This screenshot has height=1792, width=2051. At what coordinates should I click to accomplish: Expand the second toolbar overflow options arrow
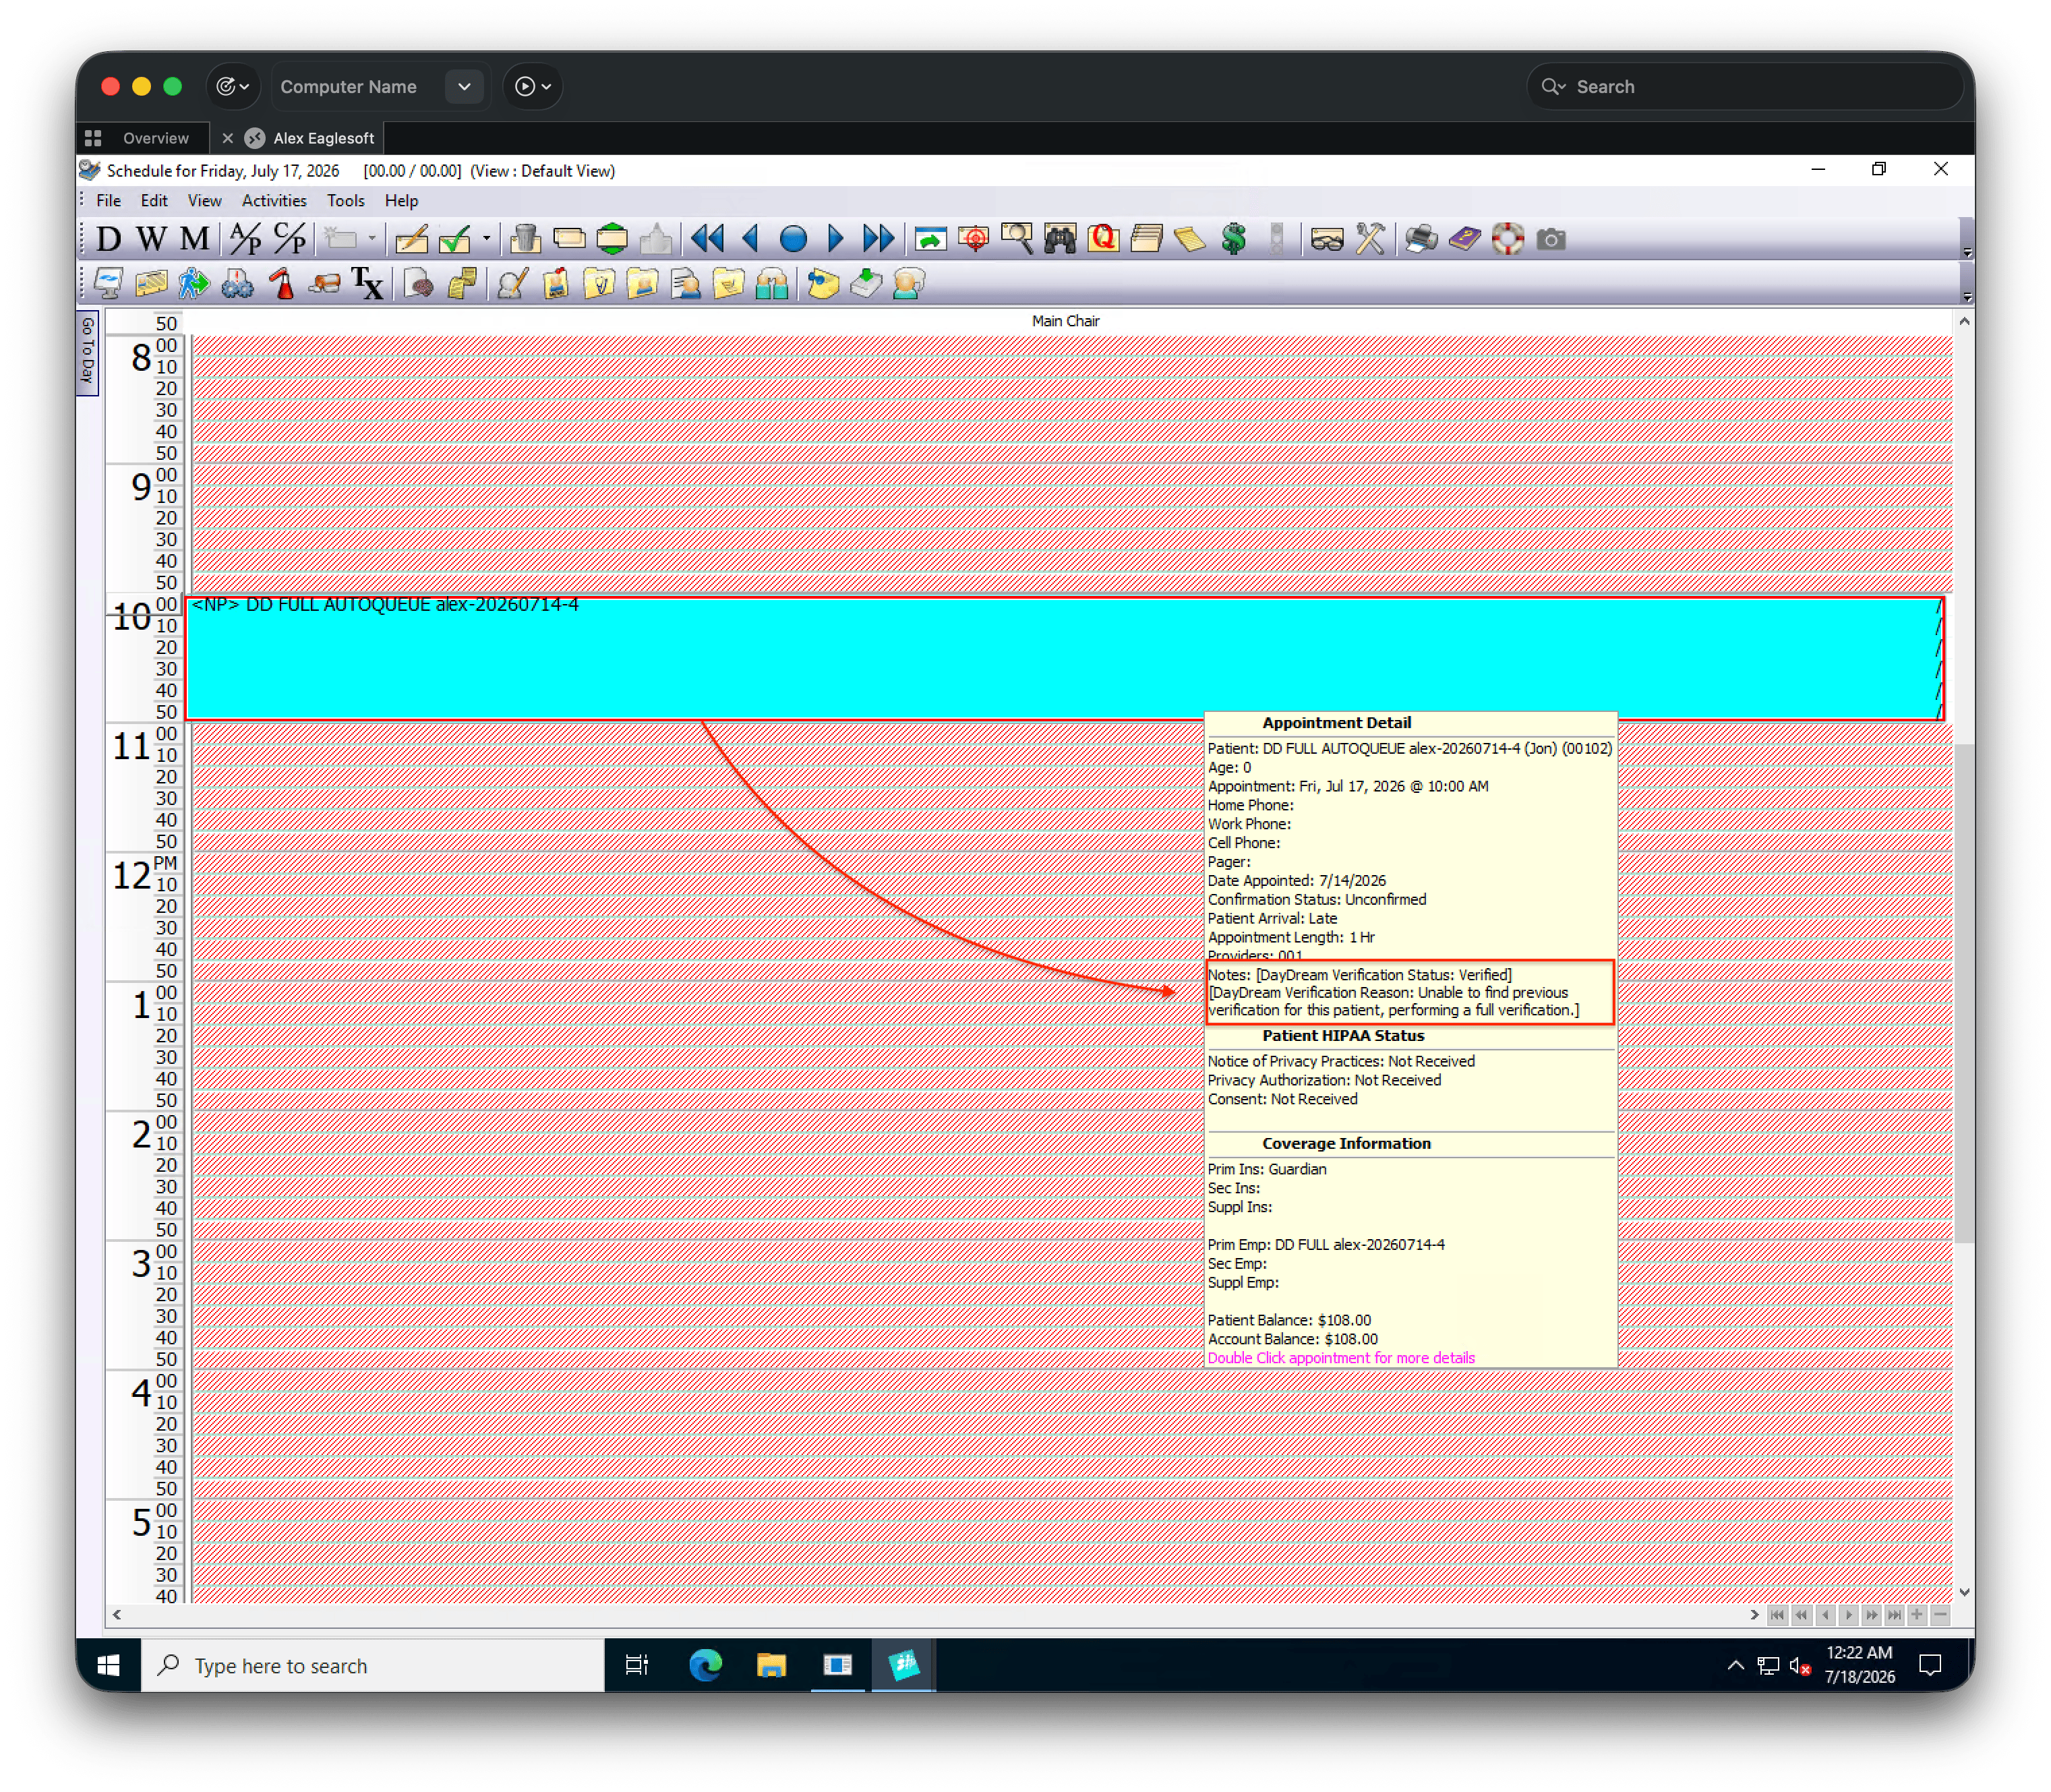pyautogui.click(x=1967, y=297)
